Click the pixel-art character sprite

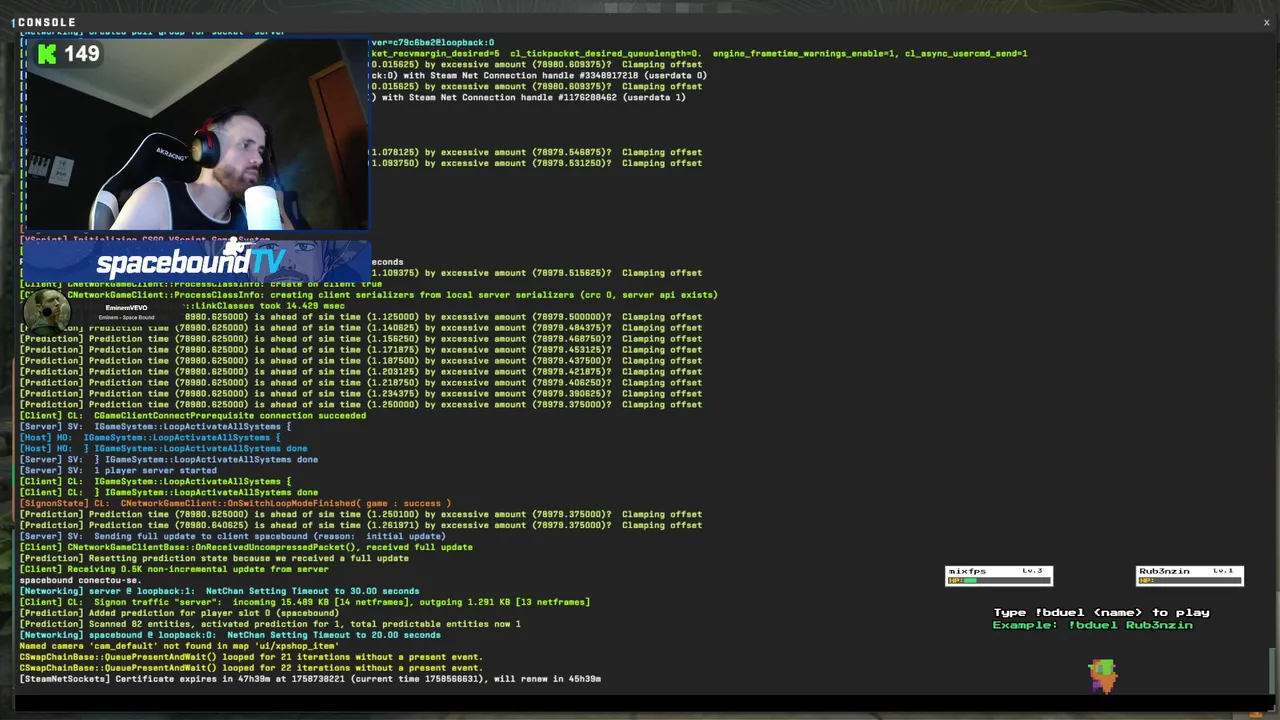coord(1102,675)
